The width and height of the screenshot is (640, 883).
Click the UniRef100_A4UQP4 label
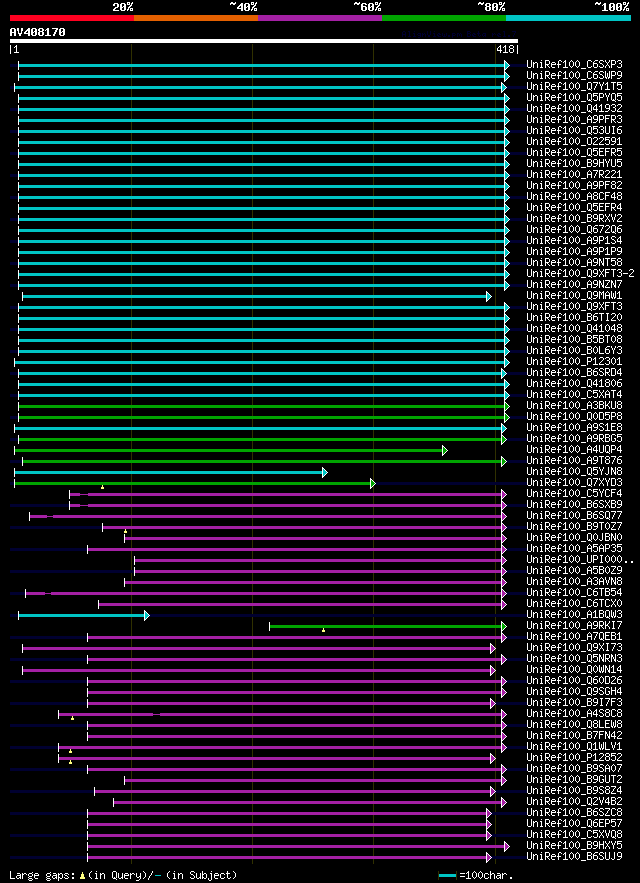click(574, 449)
